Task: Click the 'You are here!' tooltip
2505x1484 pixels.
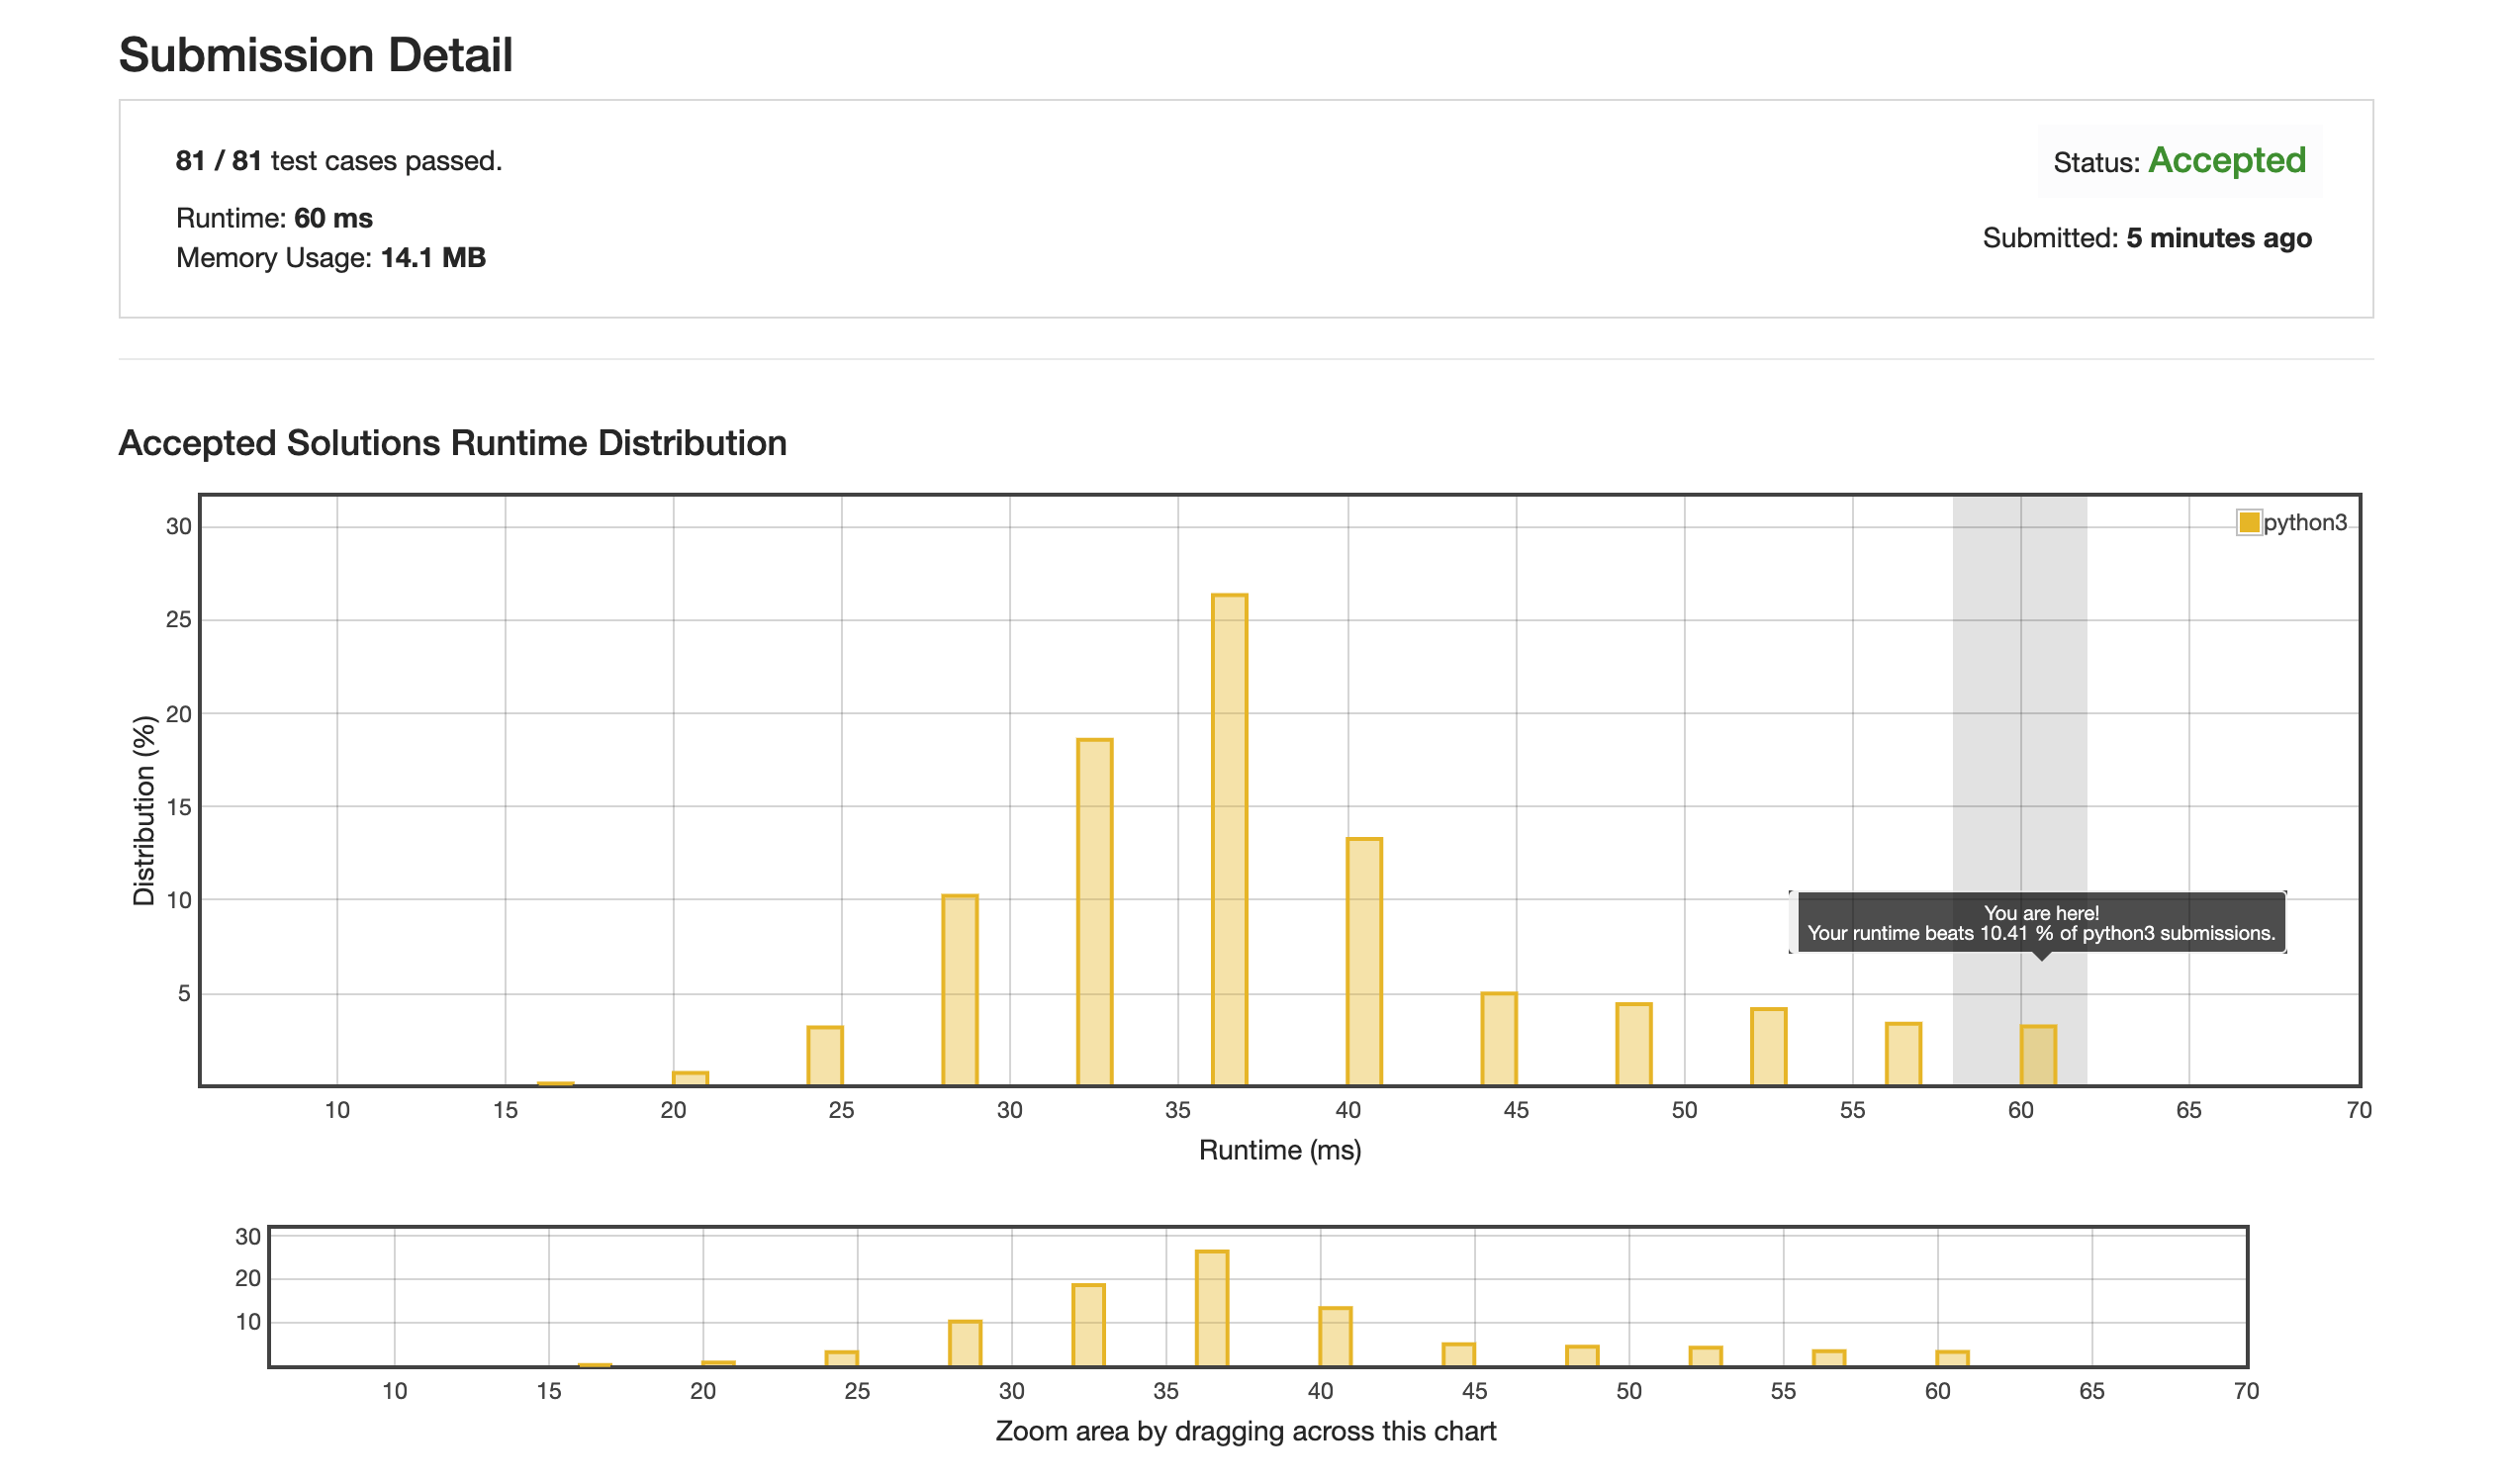Action: tap(2041, 923)
